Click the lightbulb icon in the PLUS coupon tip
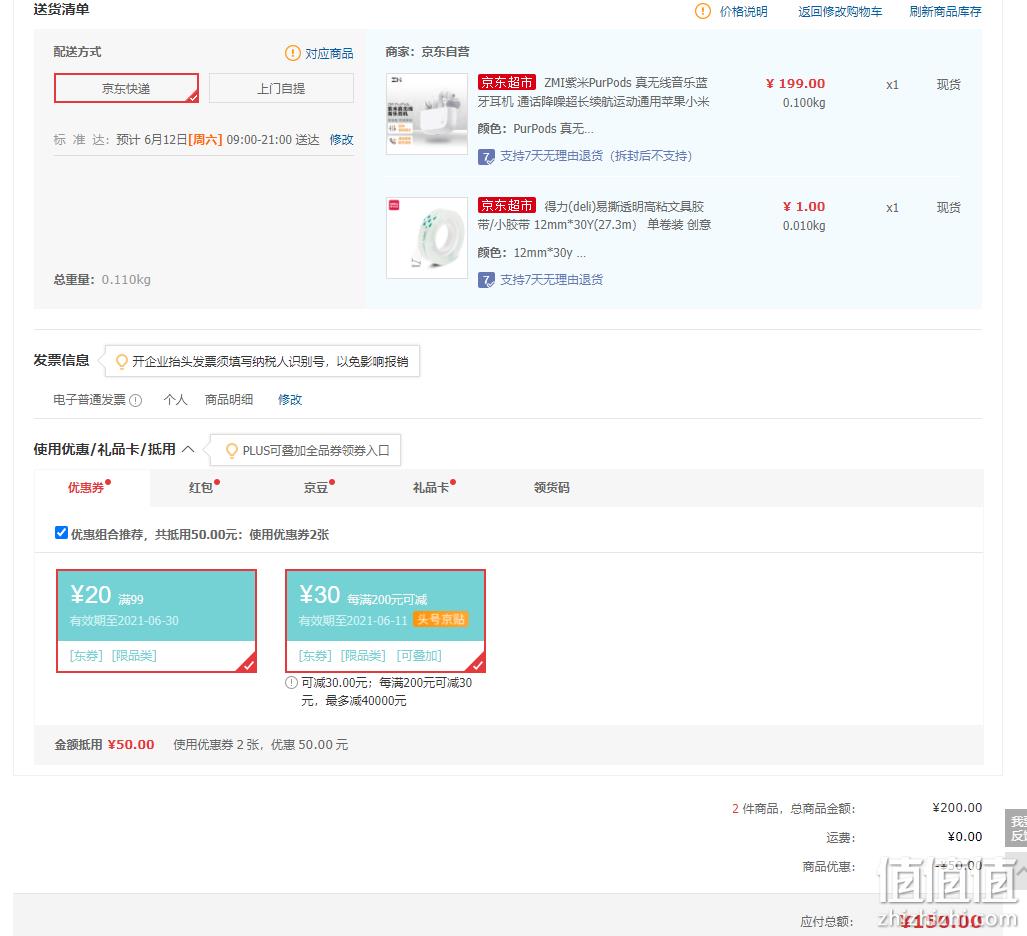The image size is (1027, 936). tap(231, 450)
